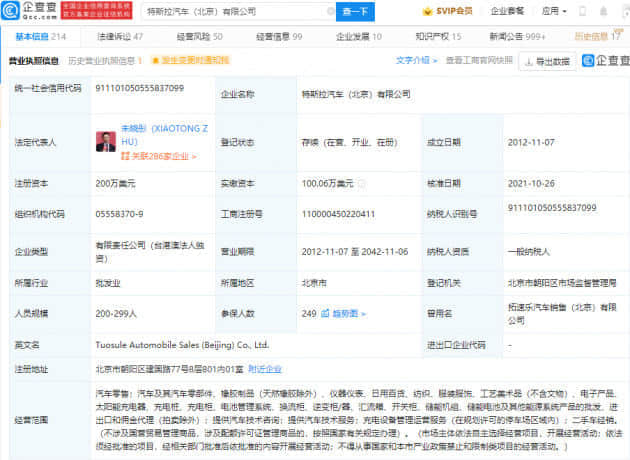Viewport: 630px width, 460px height.
Task: Switch to the 经营信息 99 tab
Action: pos(279,37)
